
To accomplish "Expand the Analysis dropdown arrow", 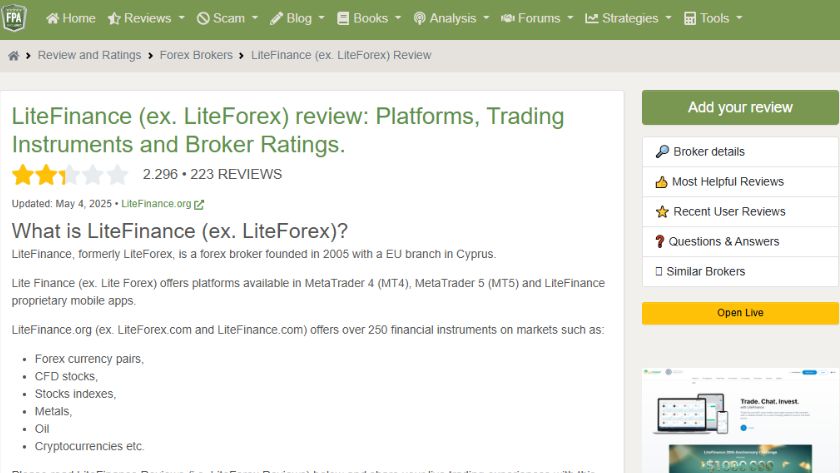I will pos(486,18).
